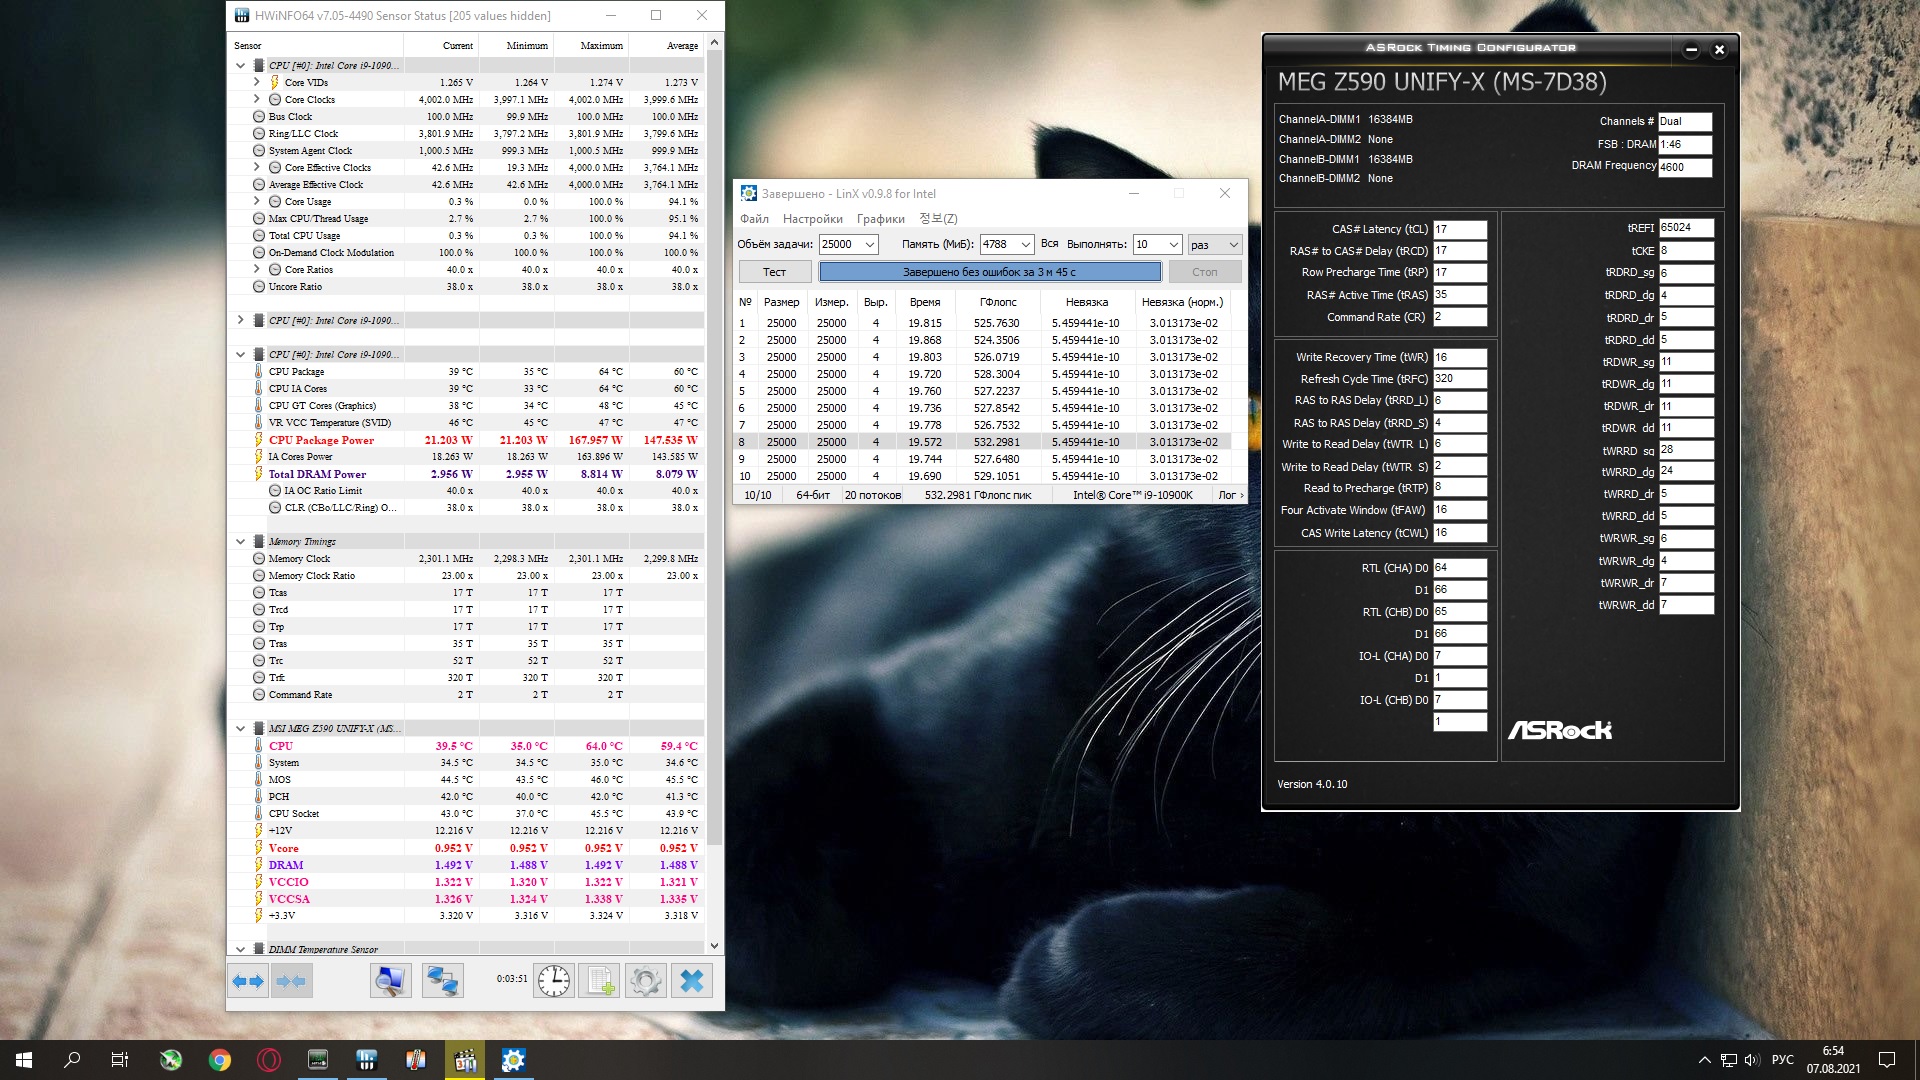Start logging with the spreadsheet plus icon
The width and height of the screenshot is (1920, 1080).
pos(600,982)
